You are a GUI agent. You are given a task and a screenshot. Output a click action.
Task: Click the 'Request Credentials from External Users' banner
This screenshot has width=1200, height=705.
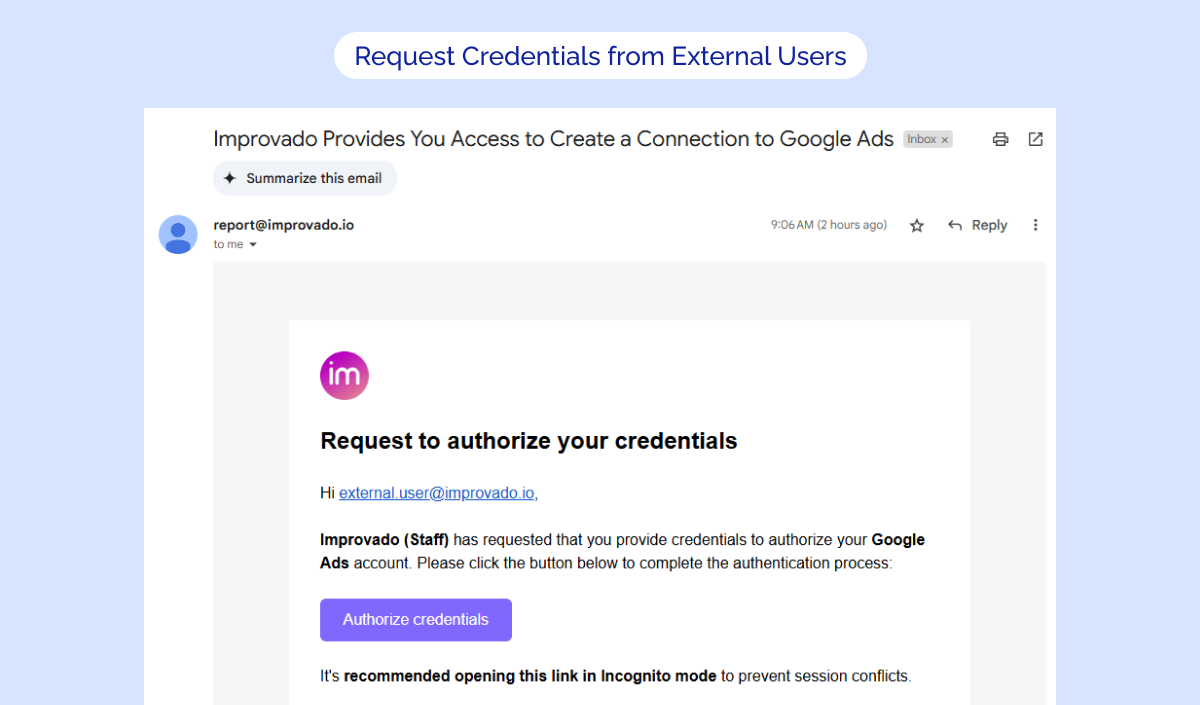pos(600,56)
